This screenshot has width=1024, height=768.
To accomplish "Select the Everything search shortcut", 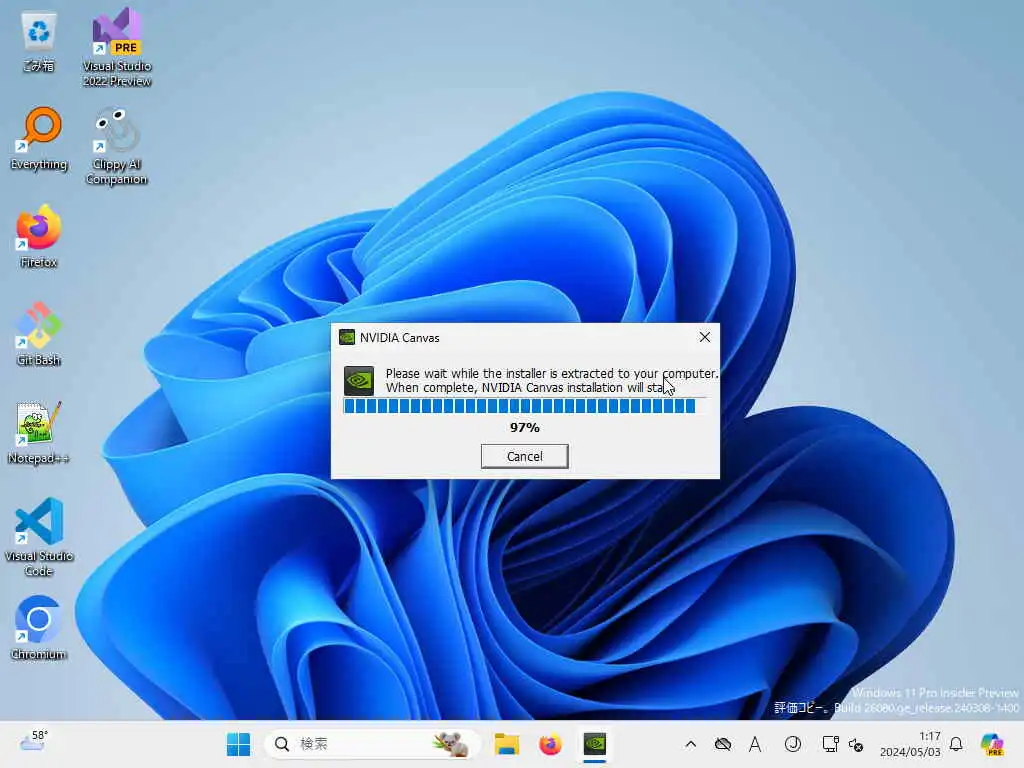I will (39, 139).
